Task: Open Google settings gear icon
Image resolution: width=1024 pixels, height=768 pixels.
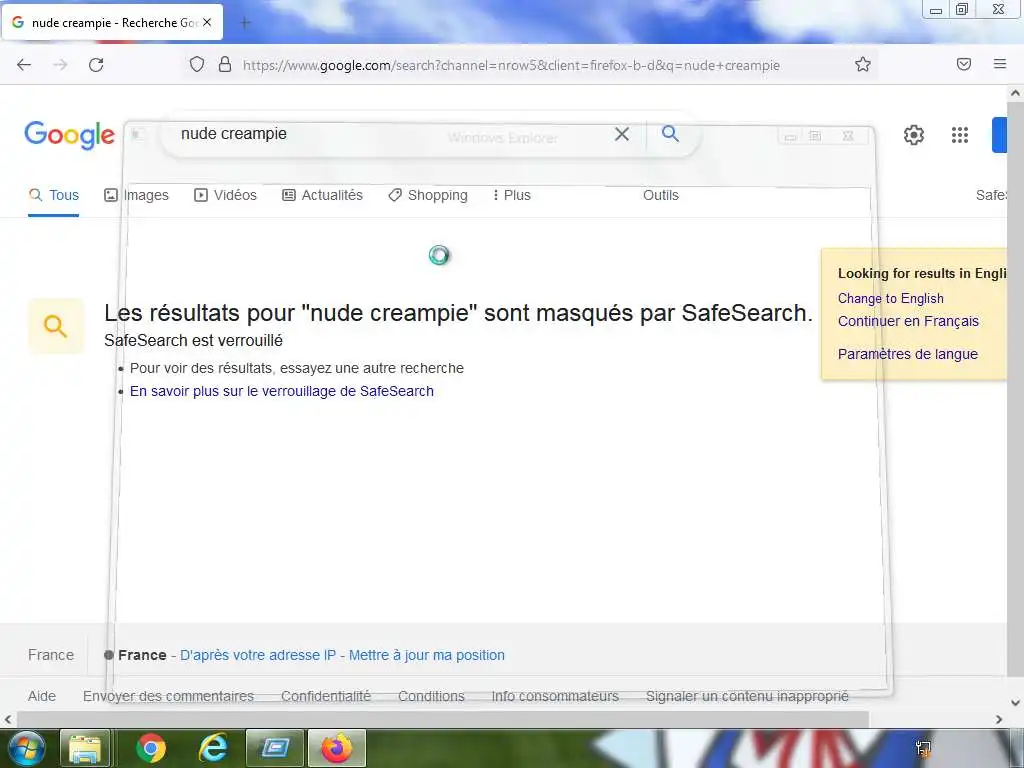Action: point(914,135)
